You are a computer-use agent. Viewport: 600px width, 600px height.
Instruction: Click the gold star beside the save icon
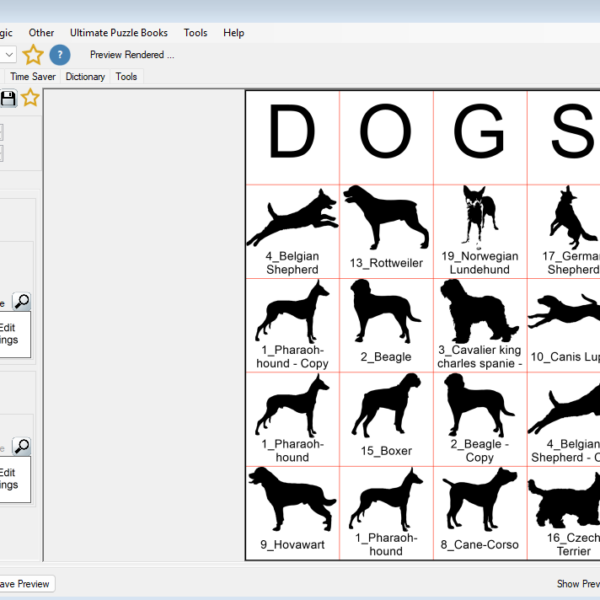tap(31, 98)
